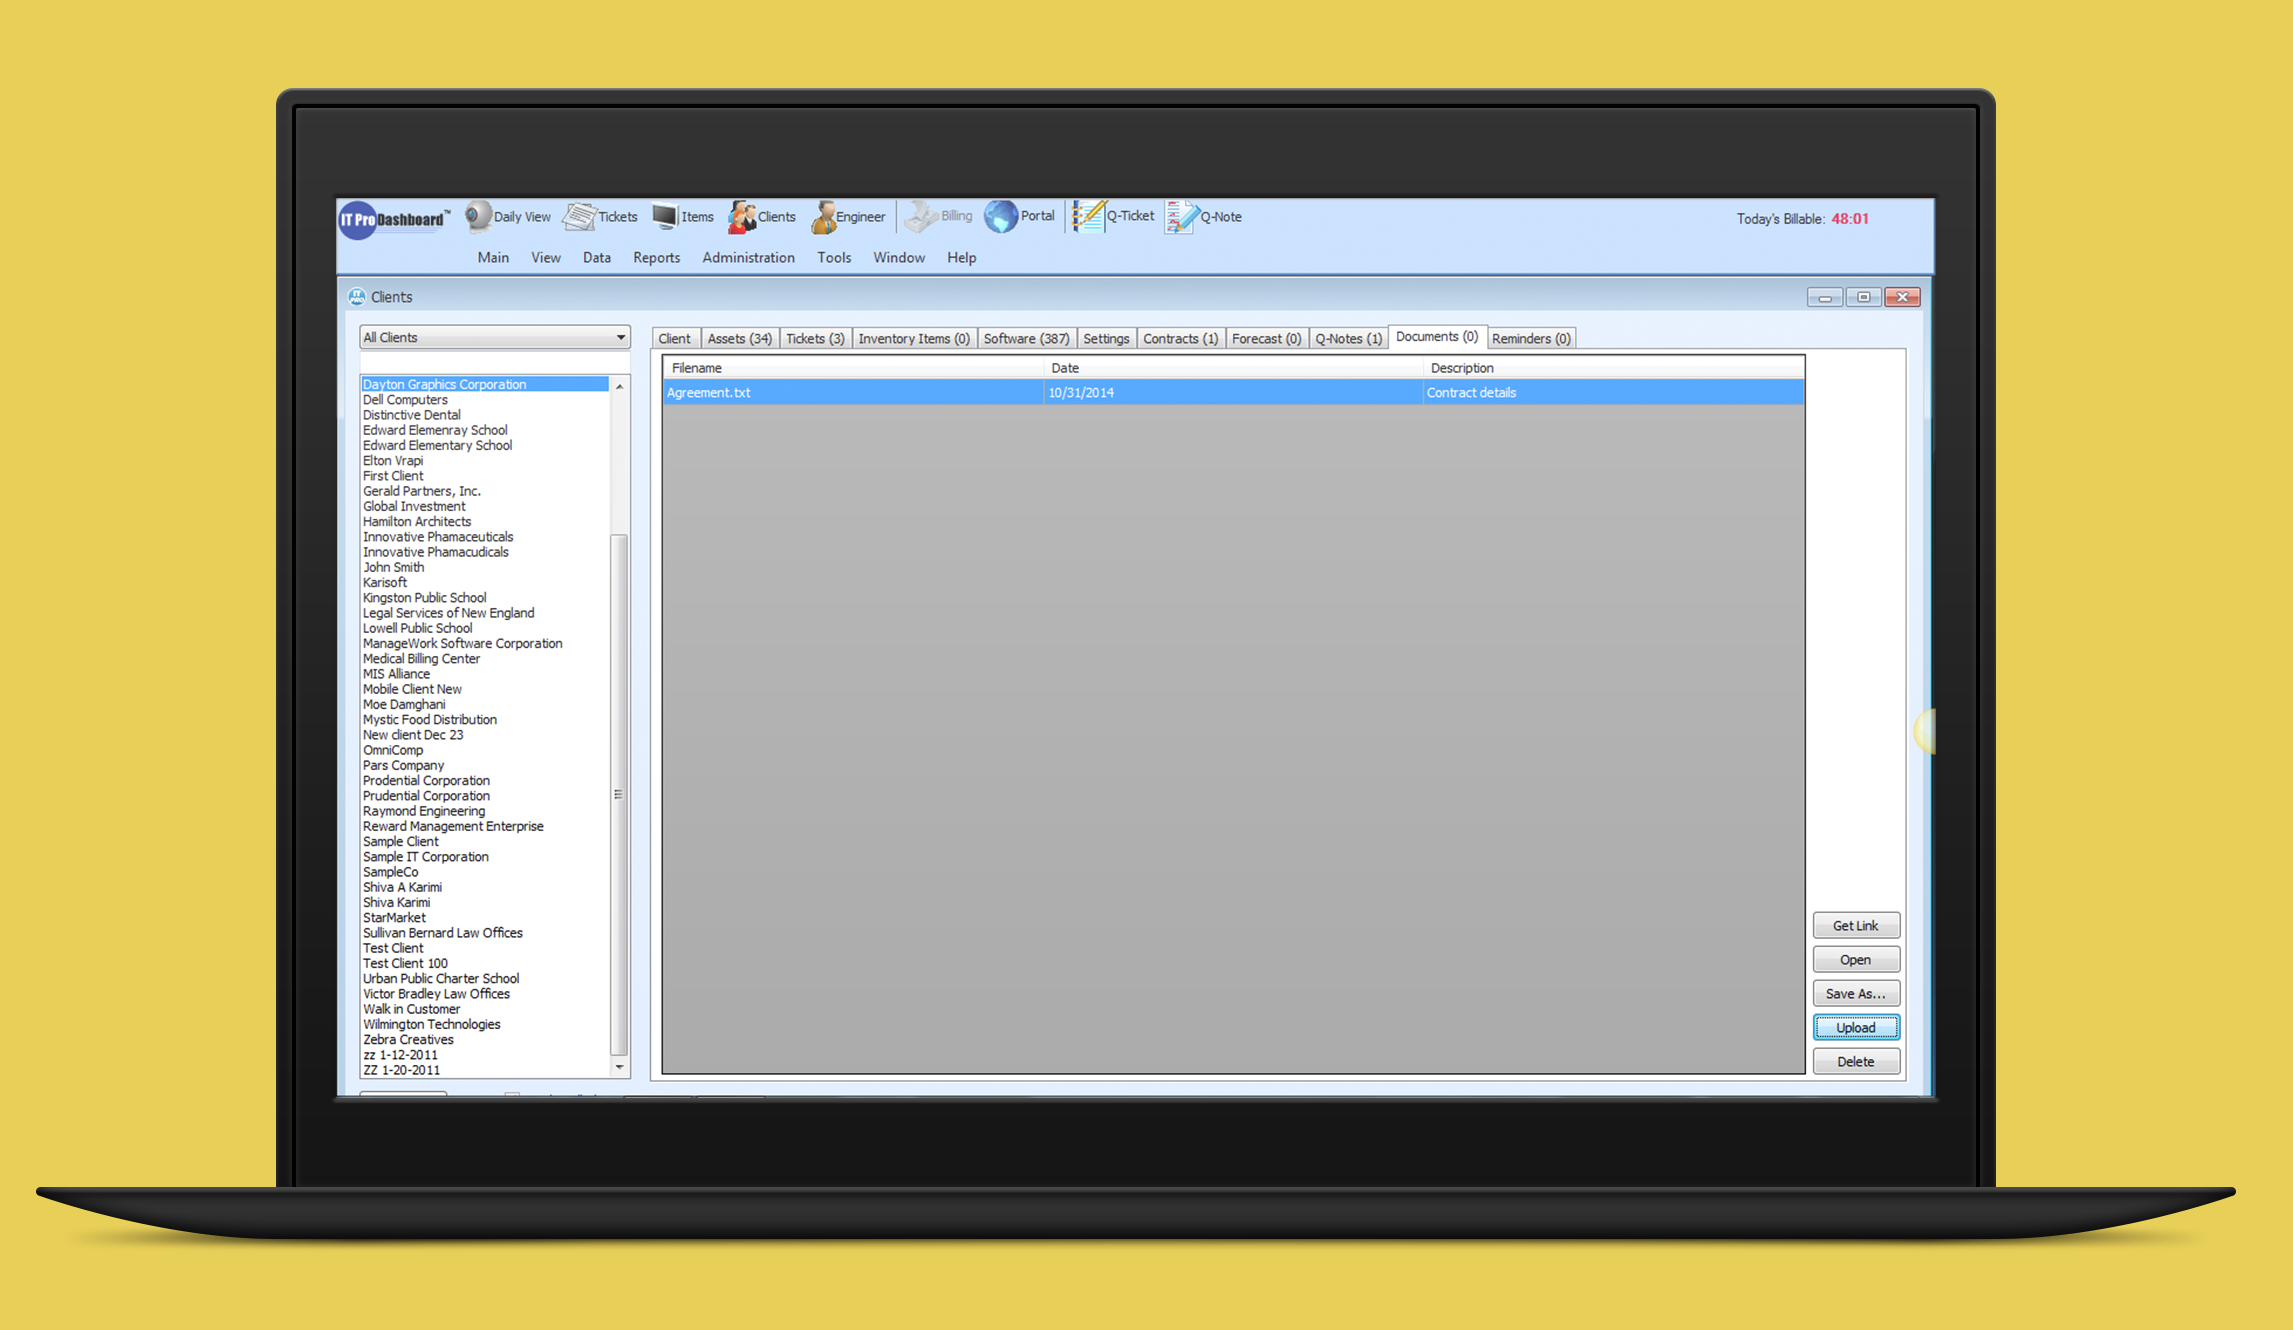This screenshot has width=2293, height=1330.
Task: Open the Reports menu
Action: (x=656, y=257)
